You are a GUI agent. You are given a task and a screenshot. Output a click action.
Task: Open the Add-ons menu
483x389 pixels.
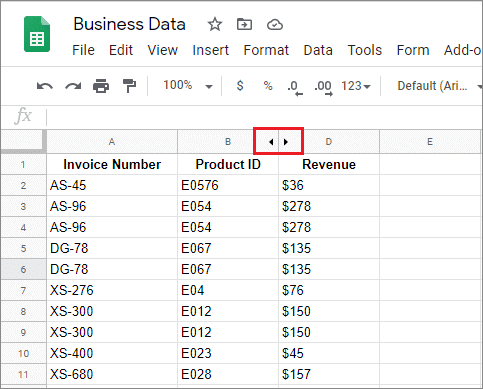click(x=463, y=50)
